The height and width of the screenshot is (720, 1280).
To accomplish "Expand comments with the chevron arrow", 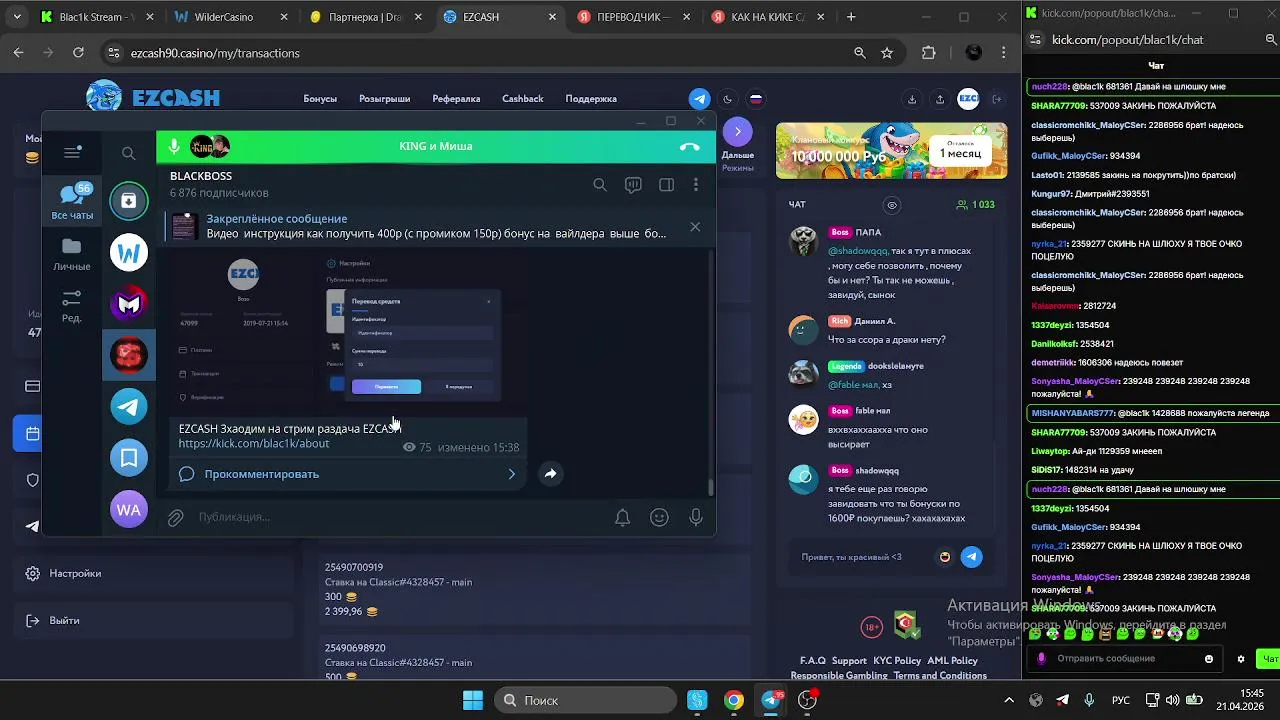I will point(512,474).
